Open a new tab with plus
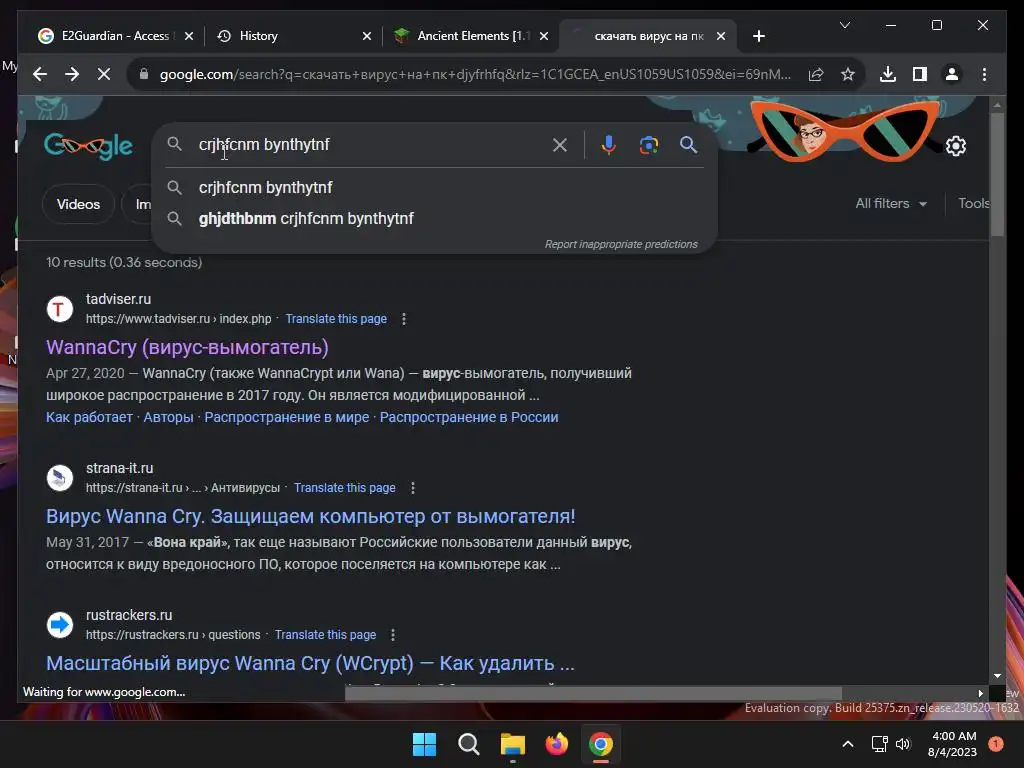1024x768 pixels. 759,36
